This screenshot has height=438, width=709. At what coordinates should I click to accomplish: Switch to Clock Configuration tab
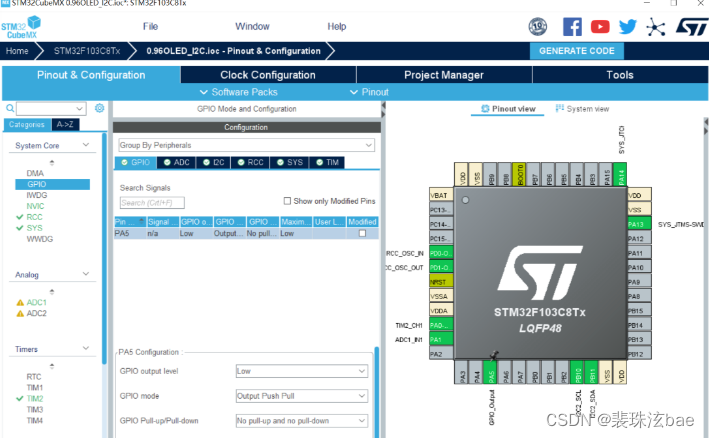point(268,75)
